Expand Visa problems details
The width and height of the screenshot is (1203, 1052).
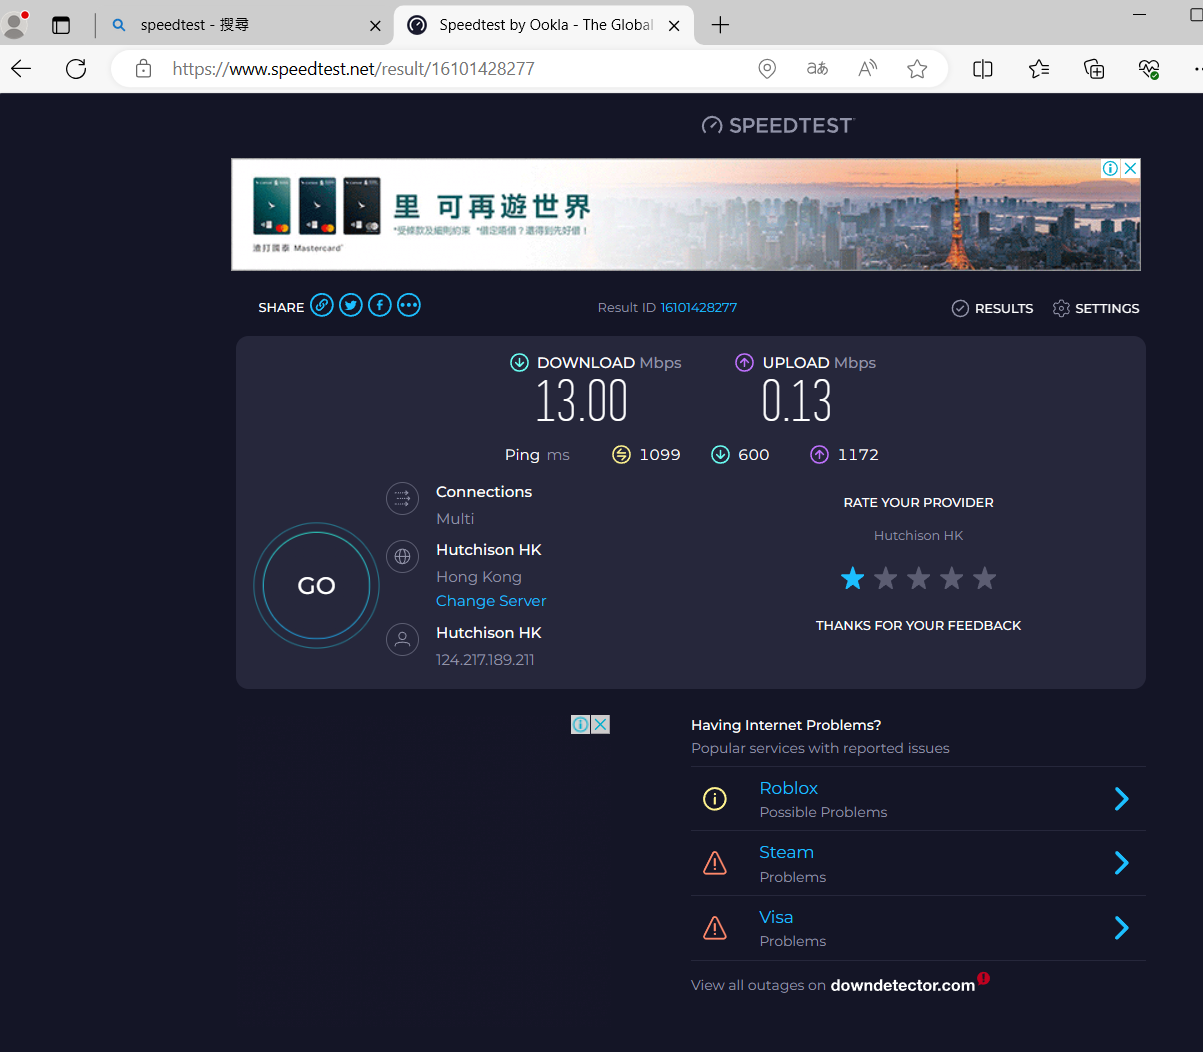click(x=1121, y=927)
